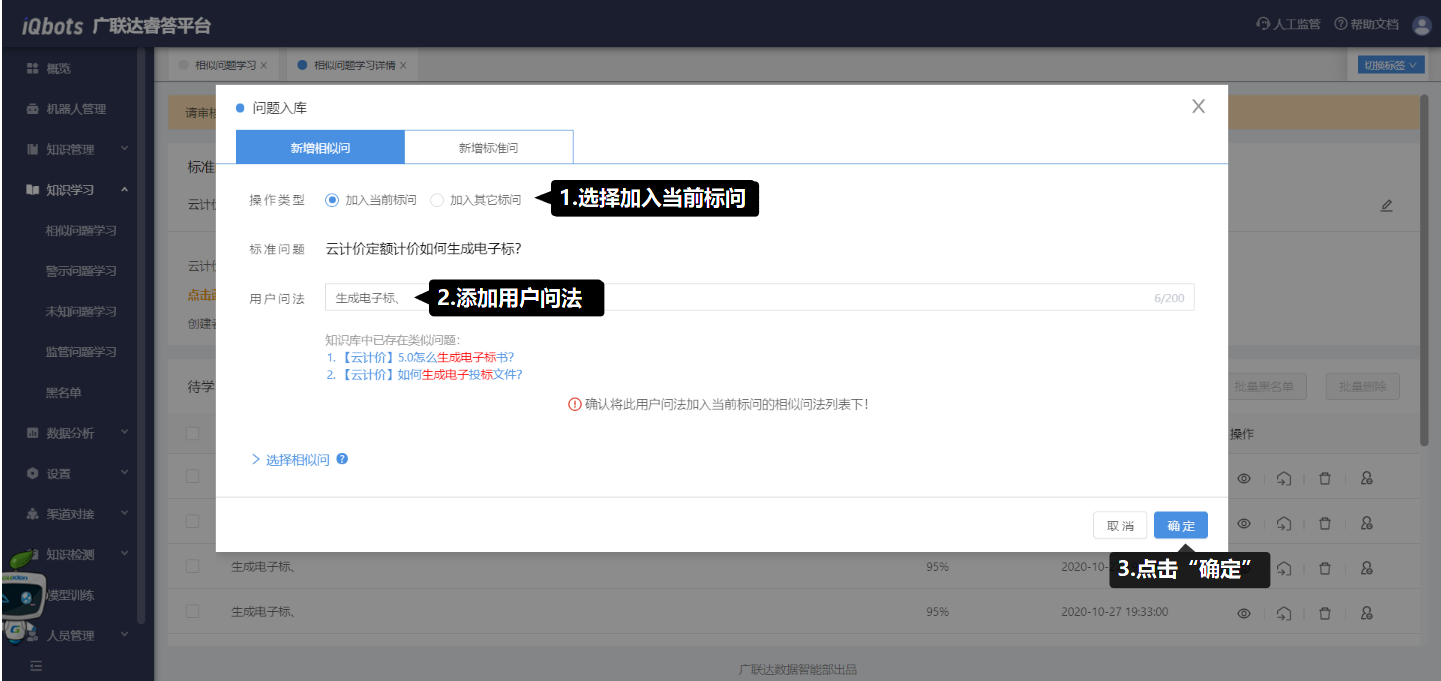Viewport: 1441px width, 681px height.
Task: Click the 人工监管 headset icon
Action: point(1263,25)
